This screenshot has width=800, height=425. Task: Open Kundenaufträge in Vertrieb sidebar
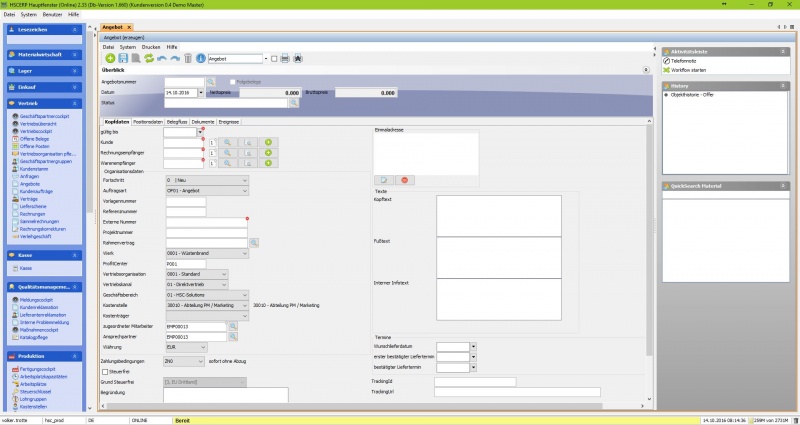tap(37, 190)
